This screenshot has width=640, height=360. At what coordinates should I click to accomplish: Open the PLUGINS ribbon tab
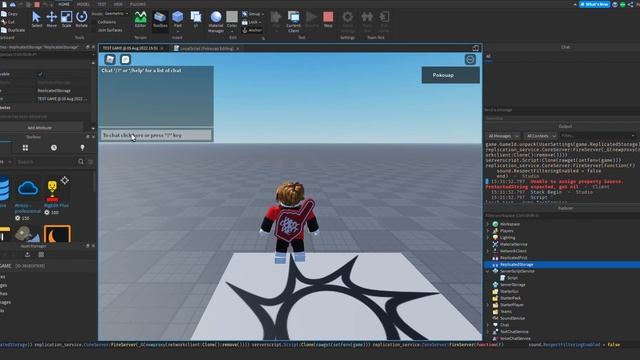click(138, 4)
